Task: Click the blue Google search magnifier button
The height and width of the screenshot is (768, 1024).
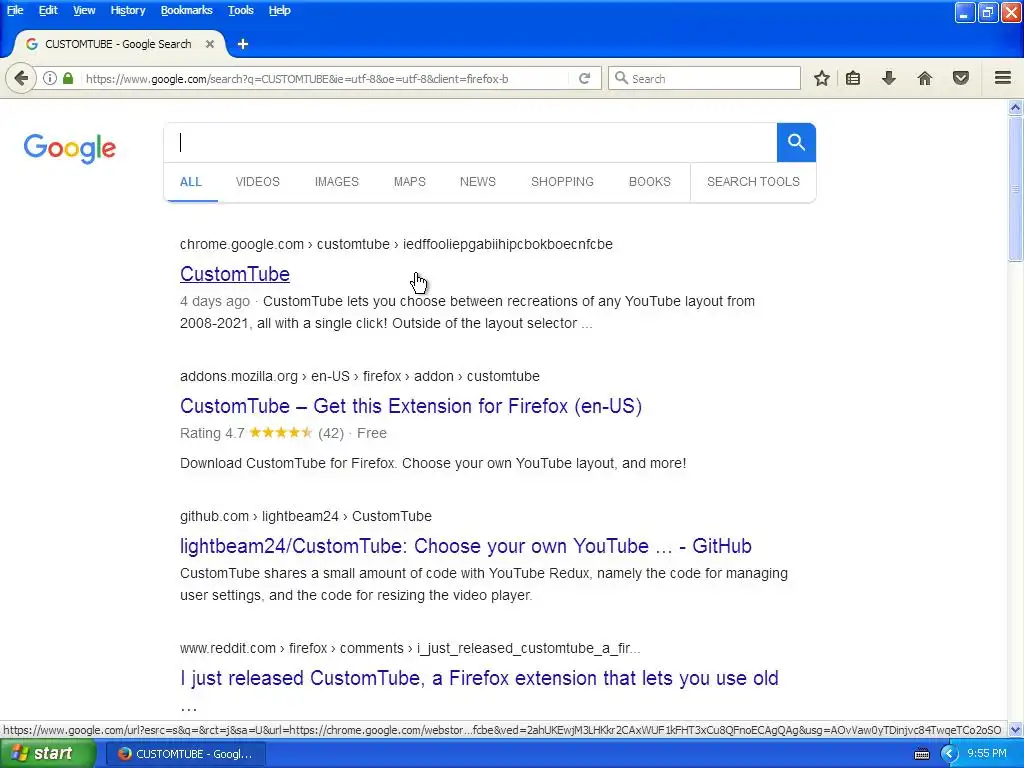Action: pos(796,142)
